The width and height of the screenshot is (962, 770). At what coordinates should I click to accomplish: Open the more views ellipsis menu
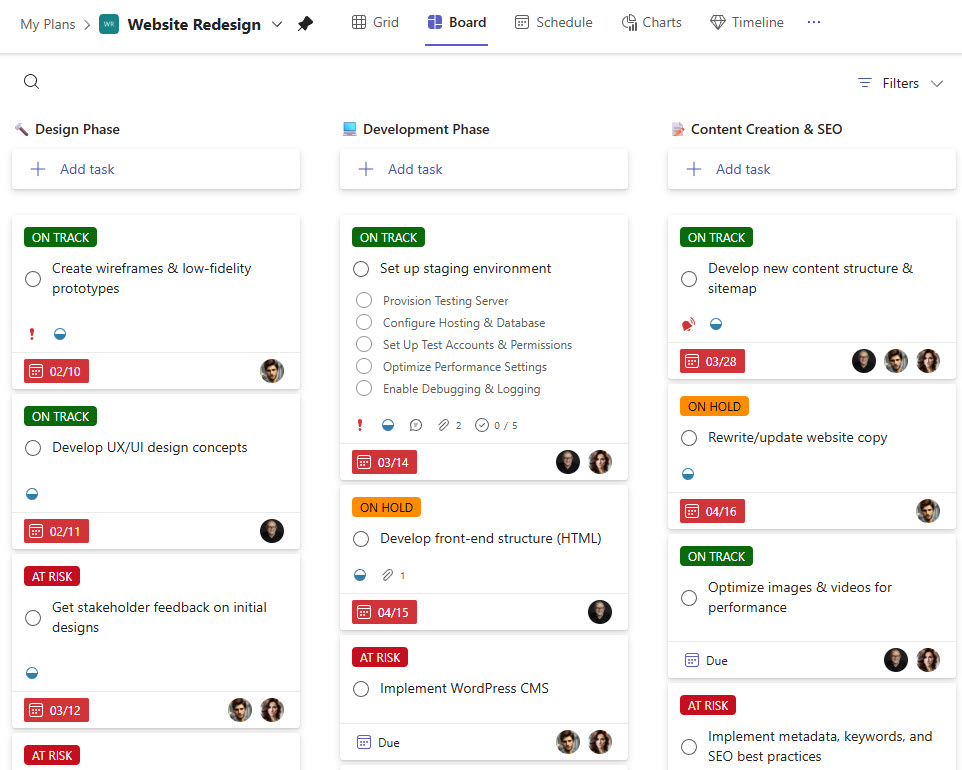click(x=814, y=22)
